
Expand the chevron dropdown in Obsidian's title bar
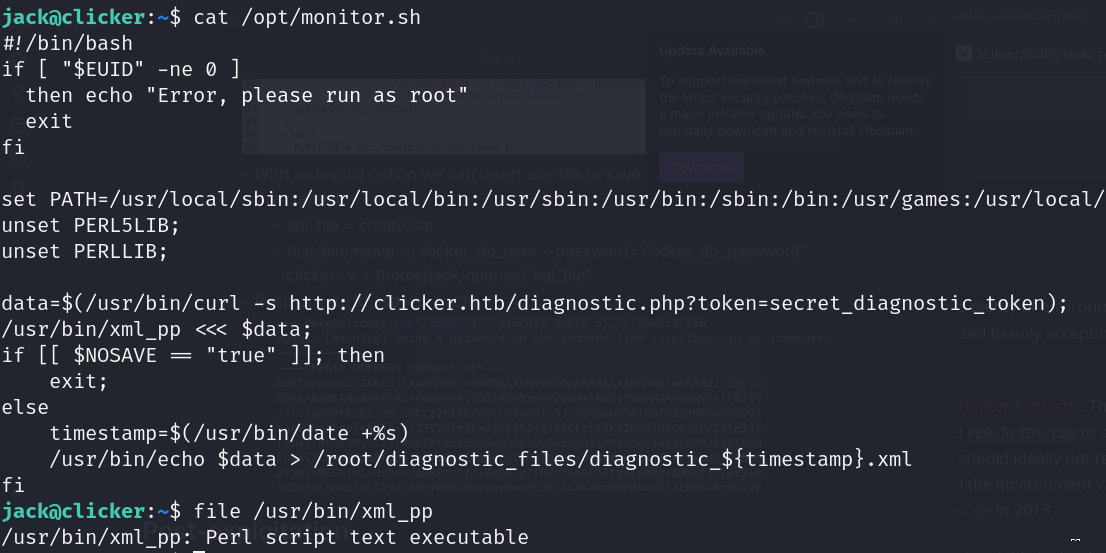coord(783,19)
